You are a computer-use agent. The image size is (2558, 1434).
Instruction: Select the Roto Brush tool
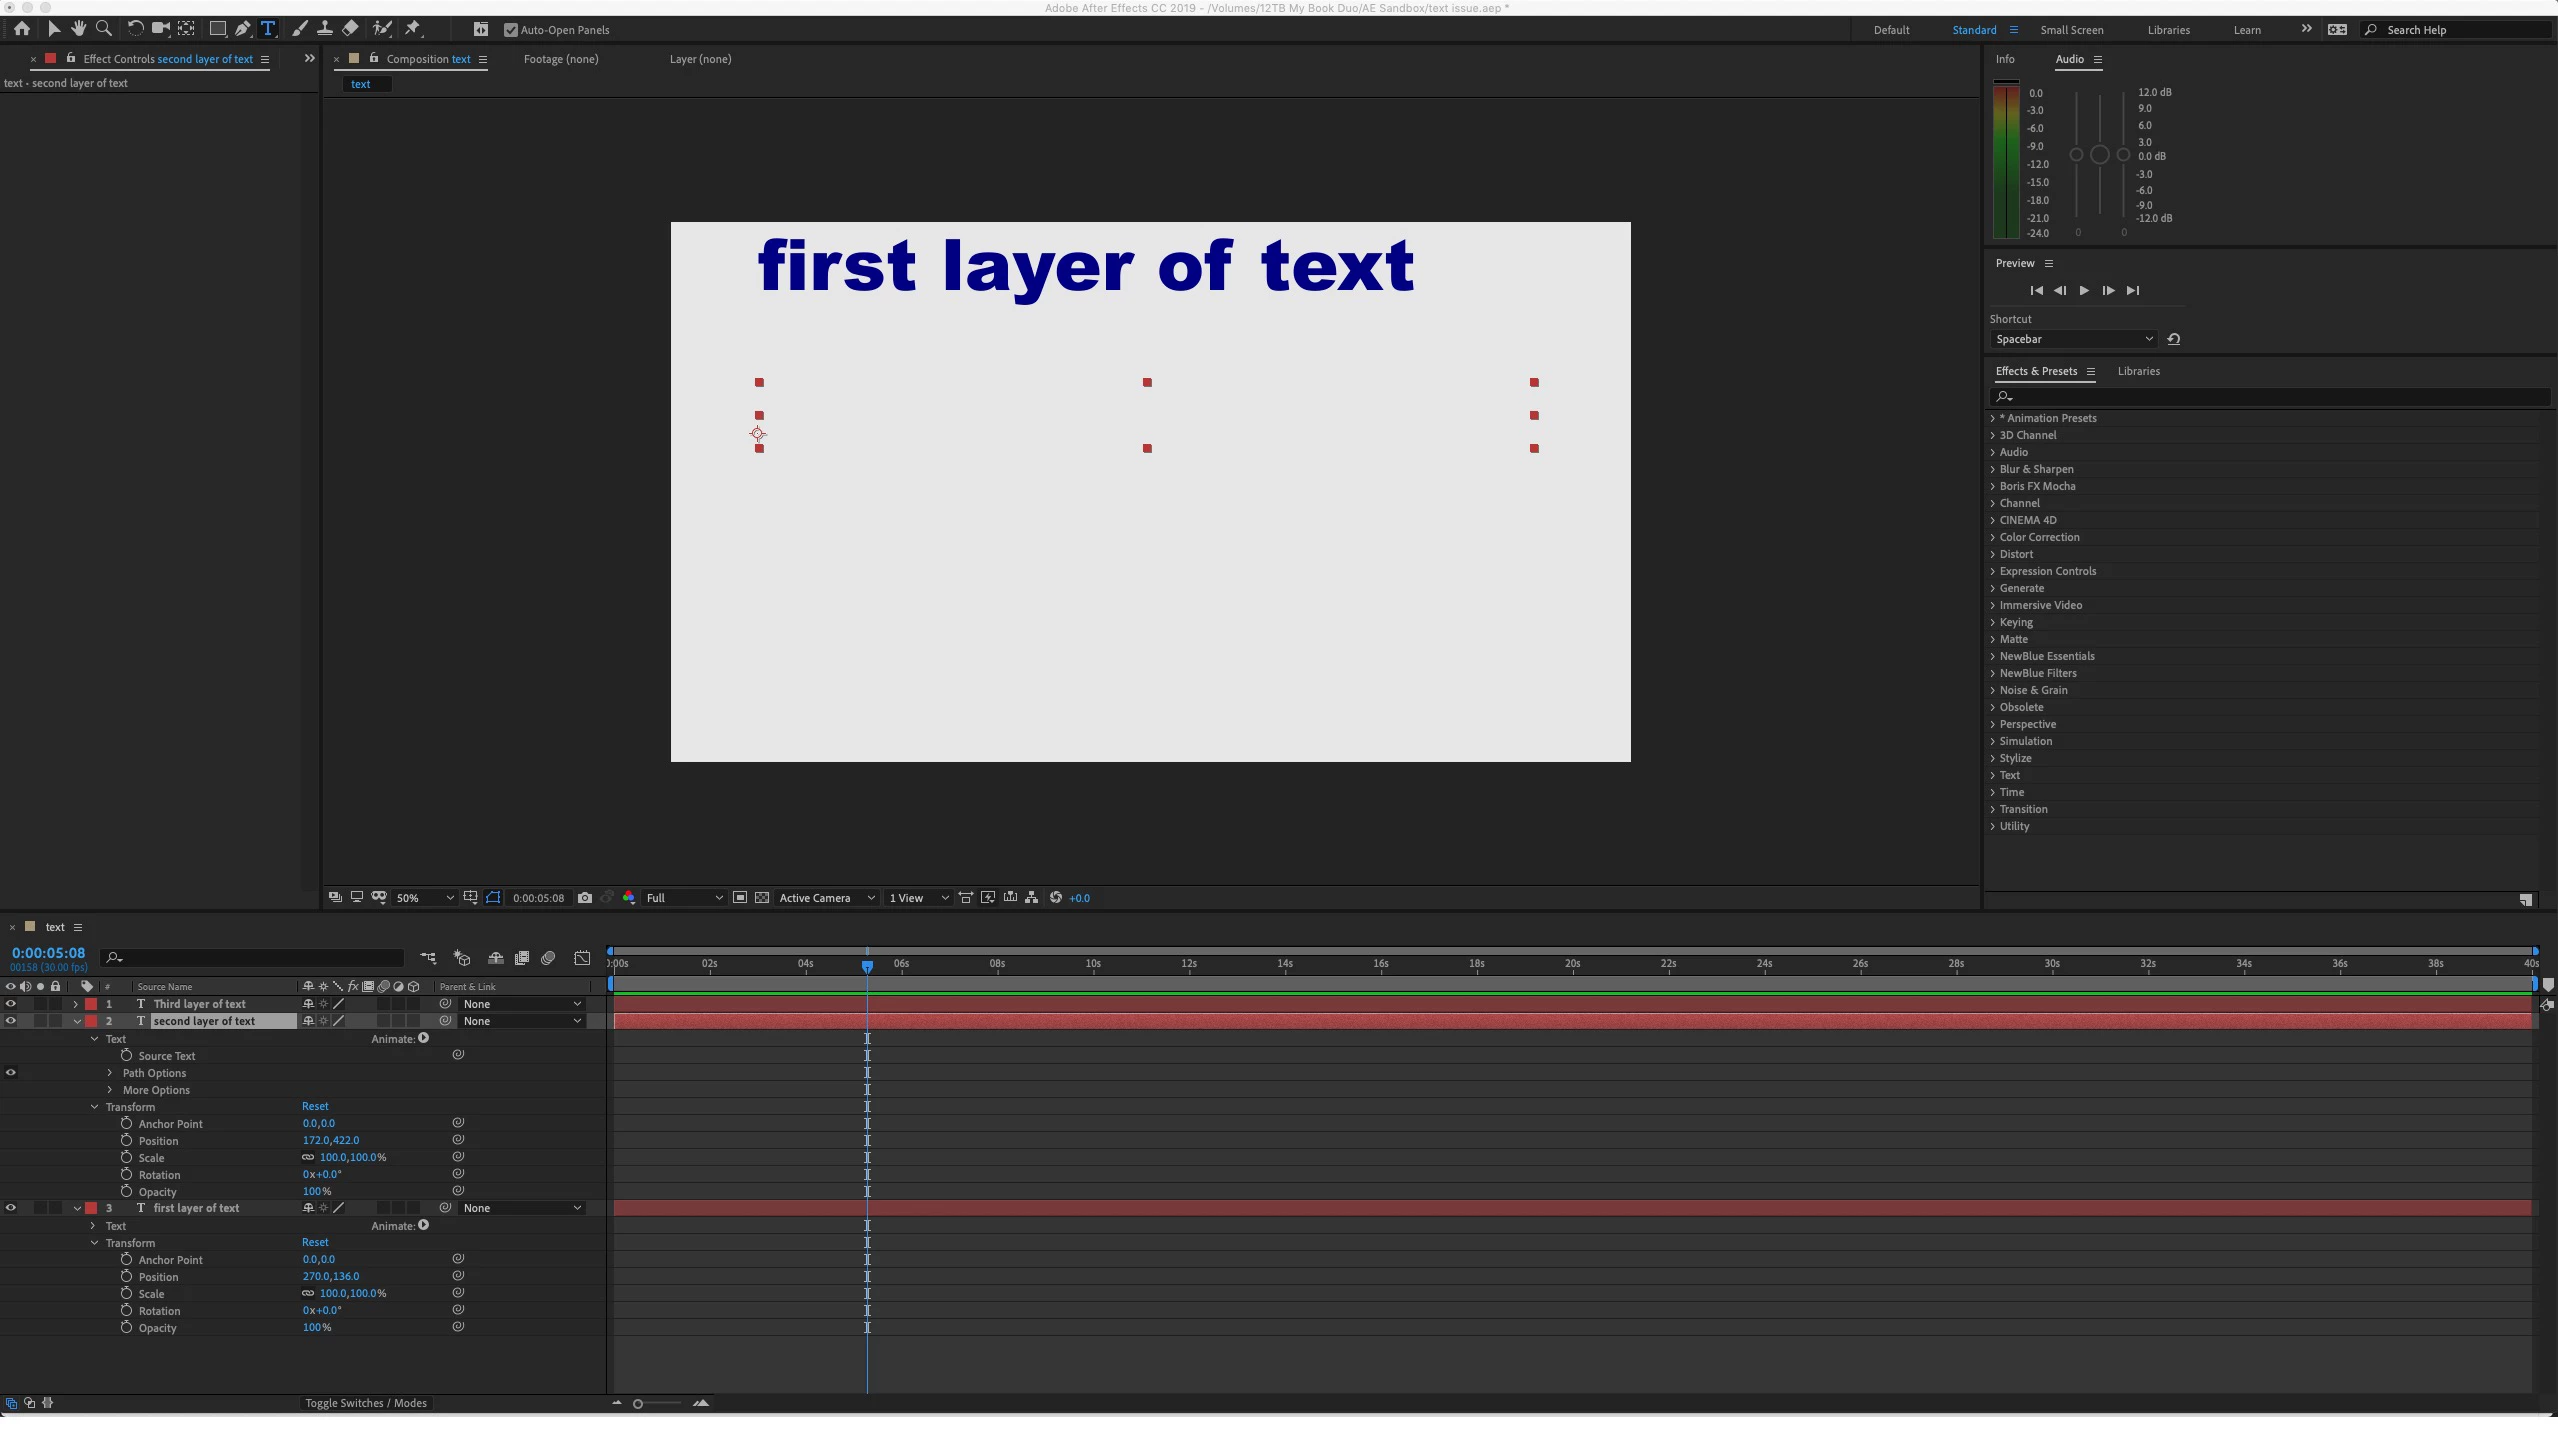coord(382,29)
